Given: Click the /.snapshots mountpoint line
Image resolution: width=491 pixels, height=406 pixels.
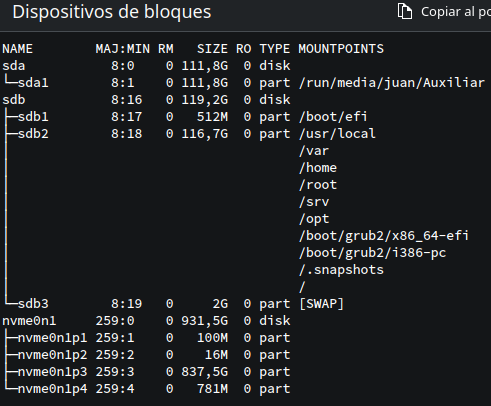Looking at the screenshot, I should (x=341, y=270).
